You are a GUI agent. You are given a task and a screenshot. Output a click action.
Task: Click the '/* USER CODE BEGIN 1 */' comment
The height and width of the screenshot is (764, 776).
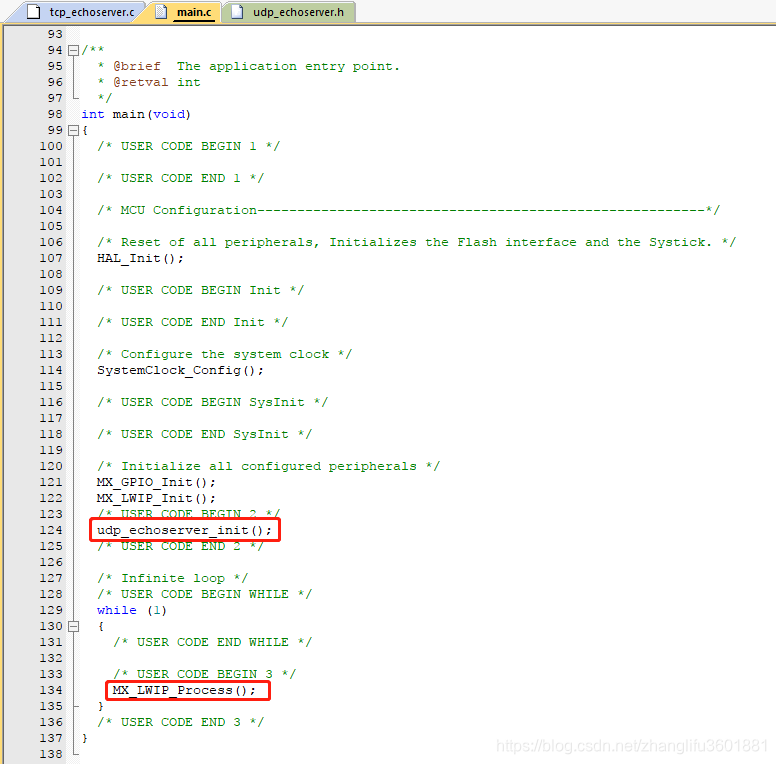[x=189, y=146]
